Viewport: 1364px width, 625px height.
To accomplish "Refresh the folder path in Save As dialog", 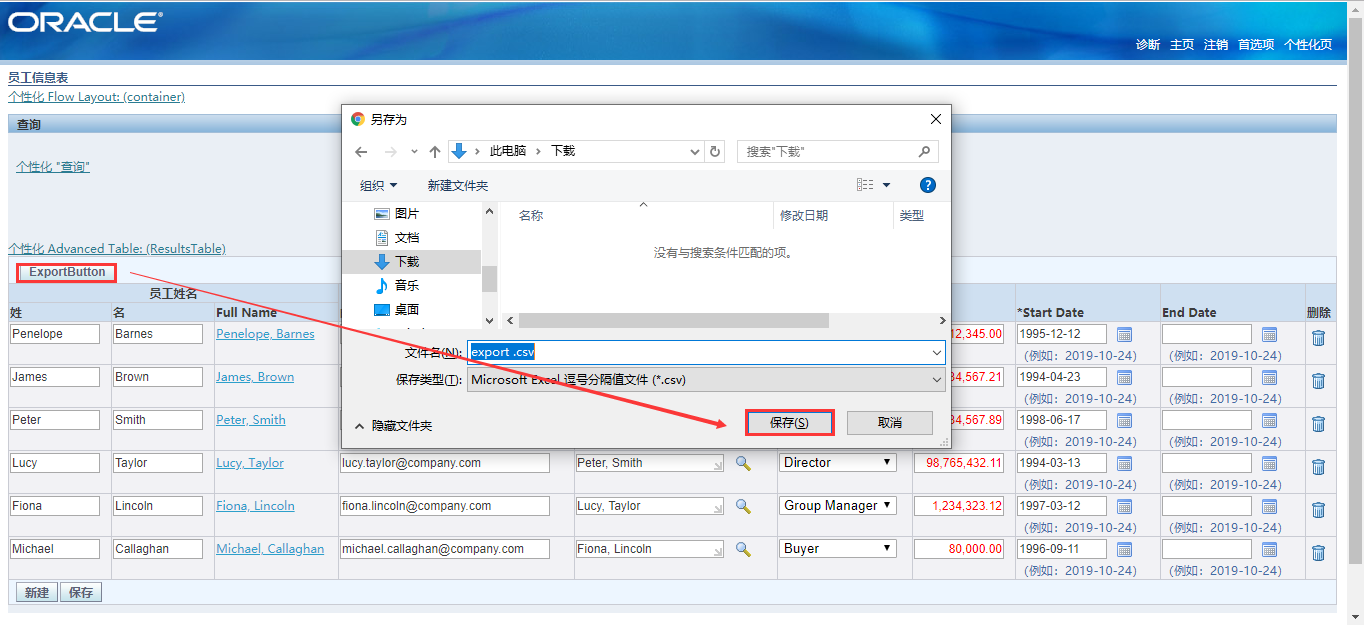I will (715, 152).
